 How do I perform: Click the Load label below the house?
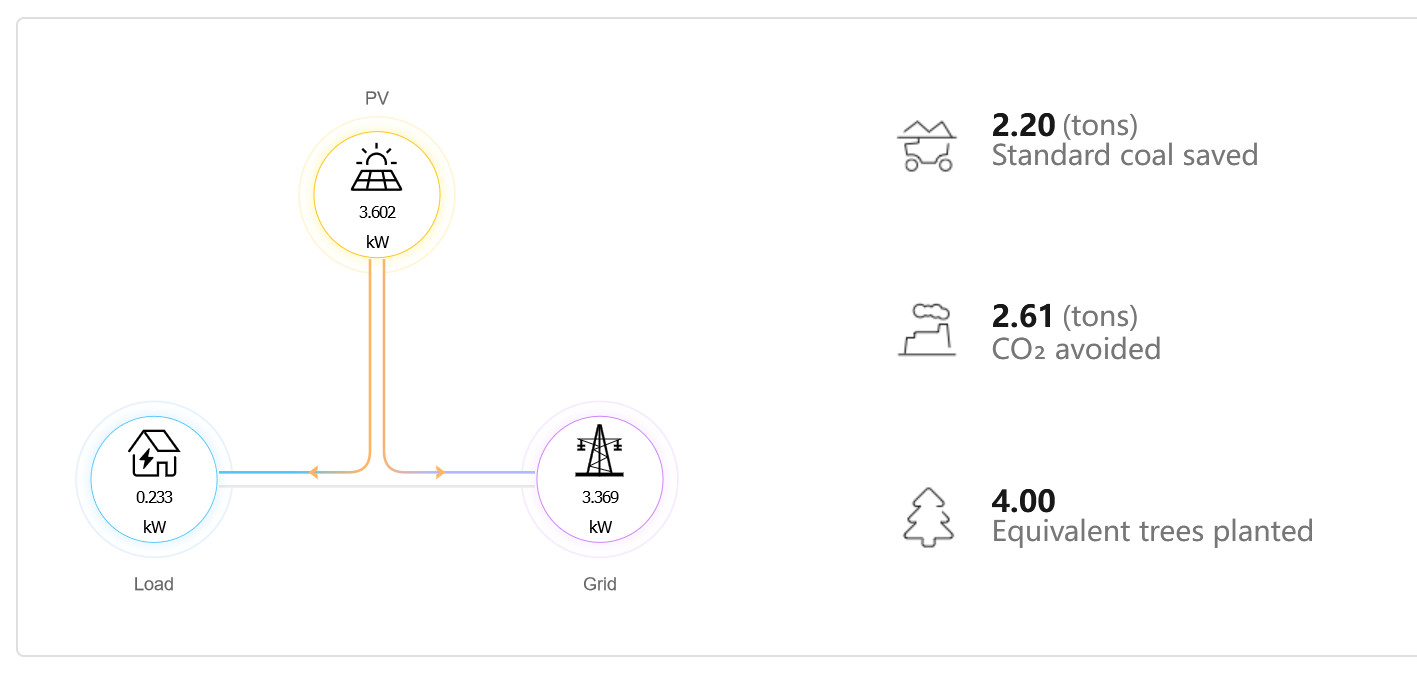click(x=153, y=584)
